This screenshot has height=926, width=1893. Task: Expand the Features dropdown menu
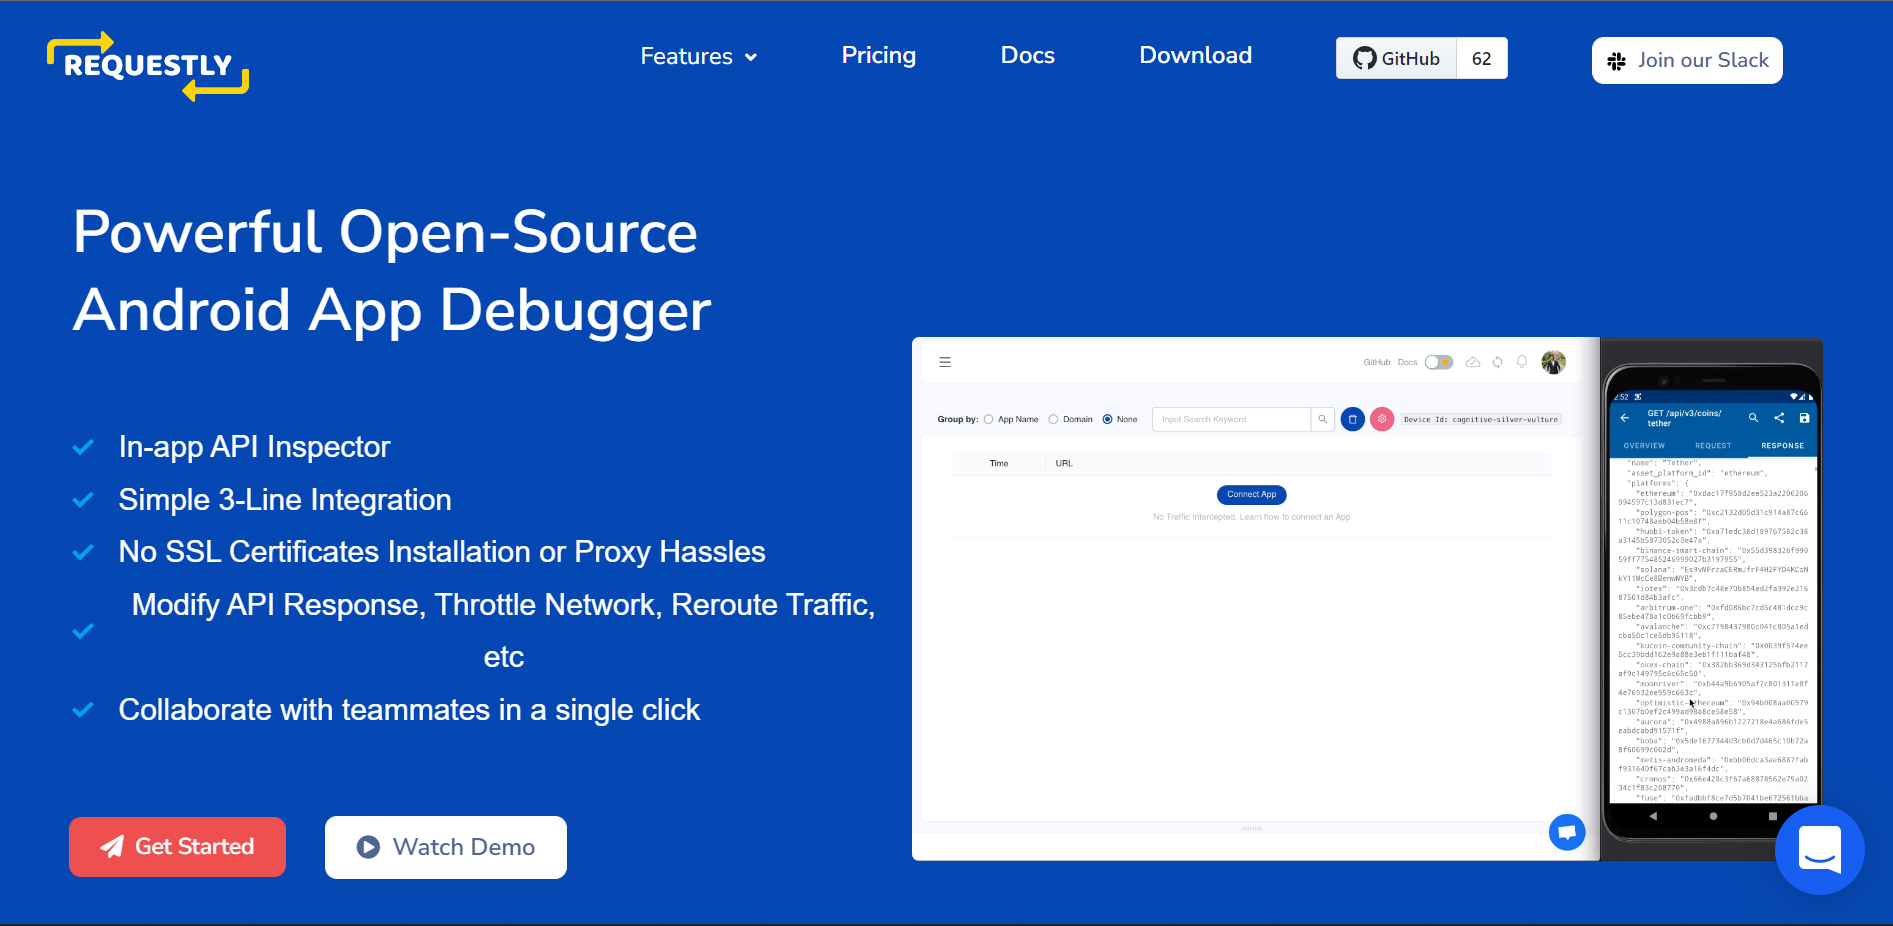pos(699,56)
